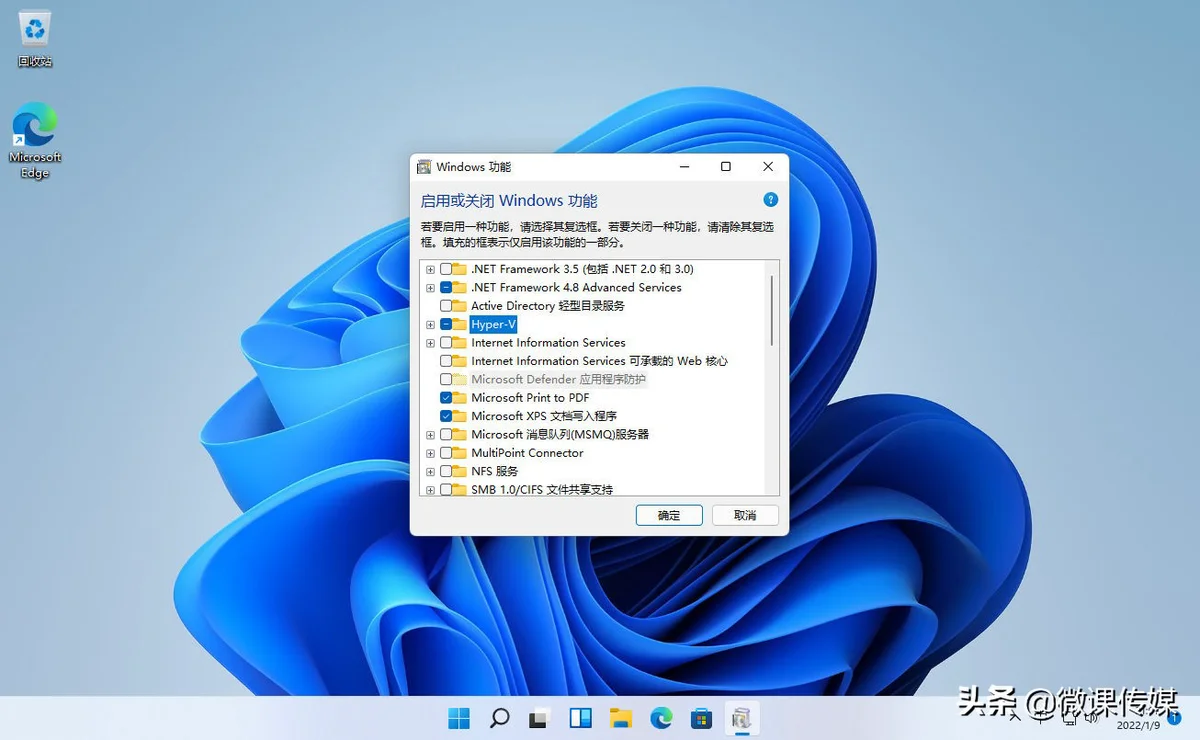The height and width of the screenshot is (740, 1200).
Task: Click the features list vertical scrollbar thumb
Action: pos(772,310)
